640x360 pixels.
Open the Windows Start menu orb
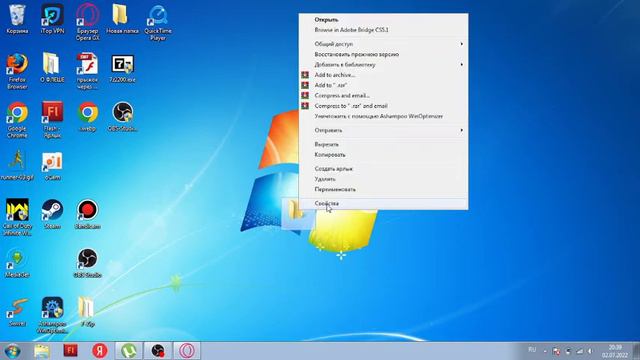(12, 351)
